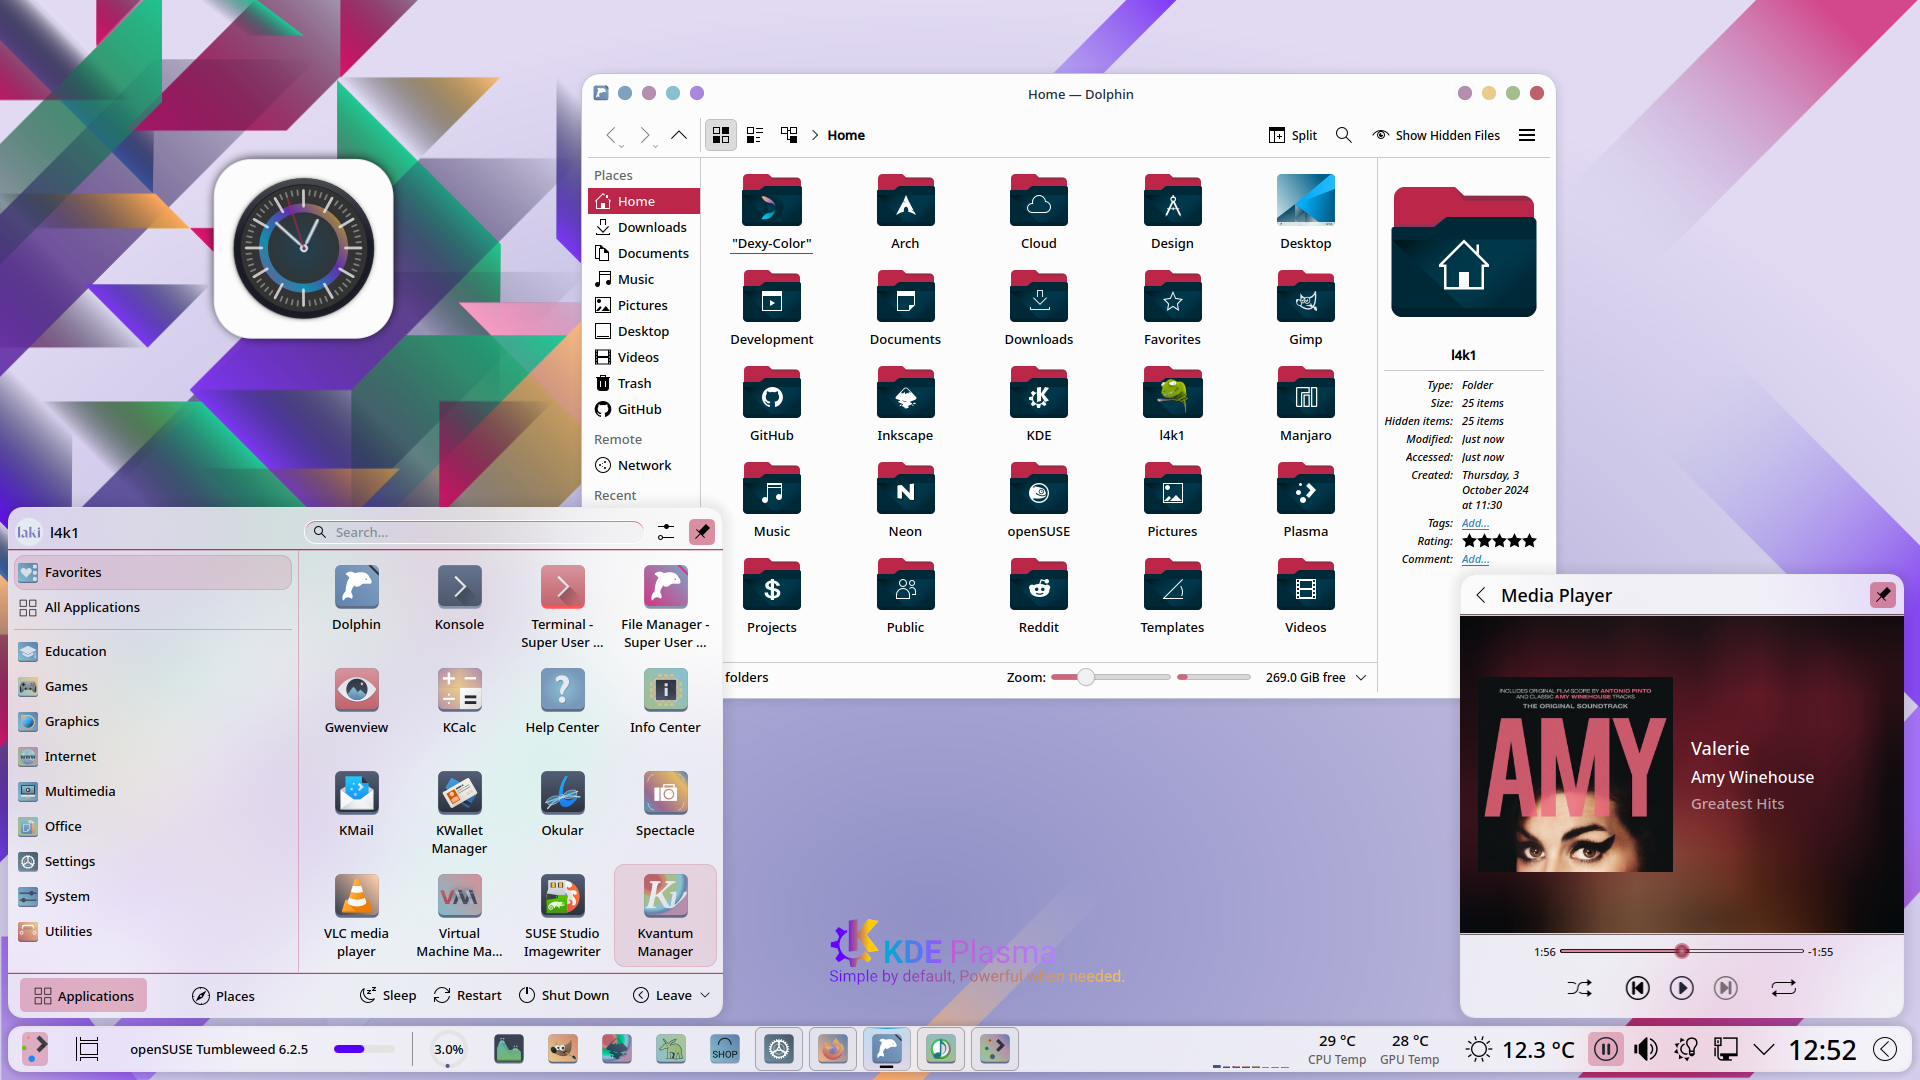Open Firefox from the taskbar
Screen dimensions: 1920x1080
coord(832,1049)
